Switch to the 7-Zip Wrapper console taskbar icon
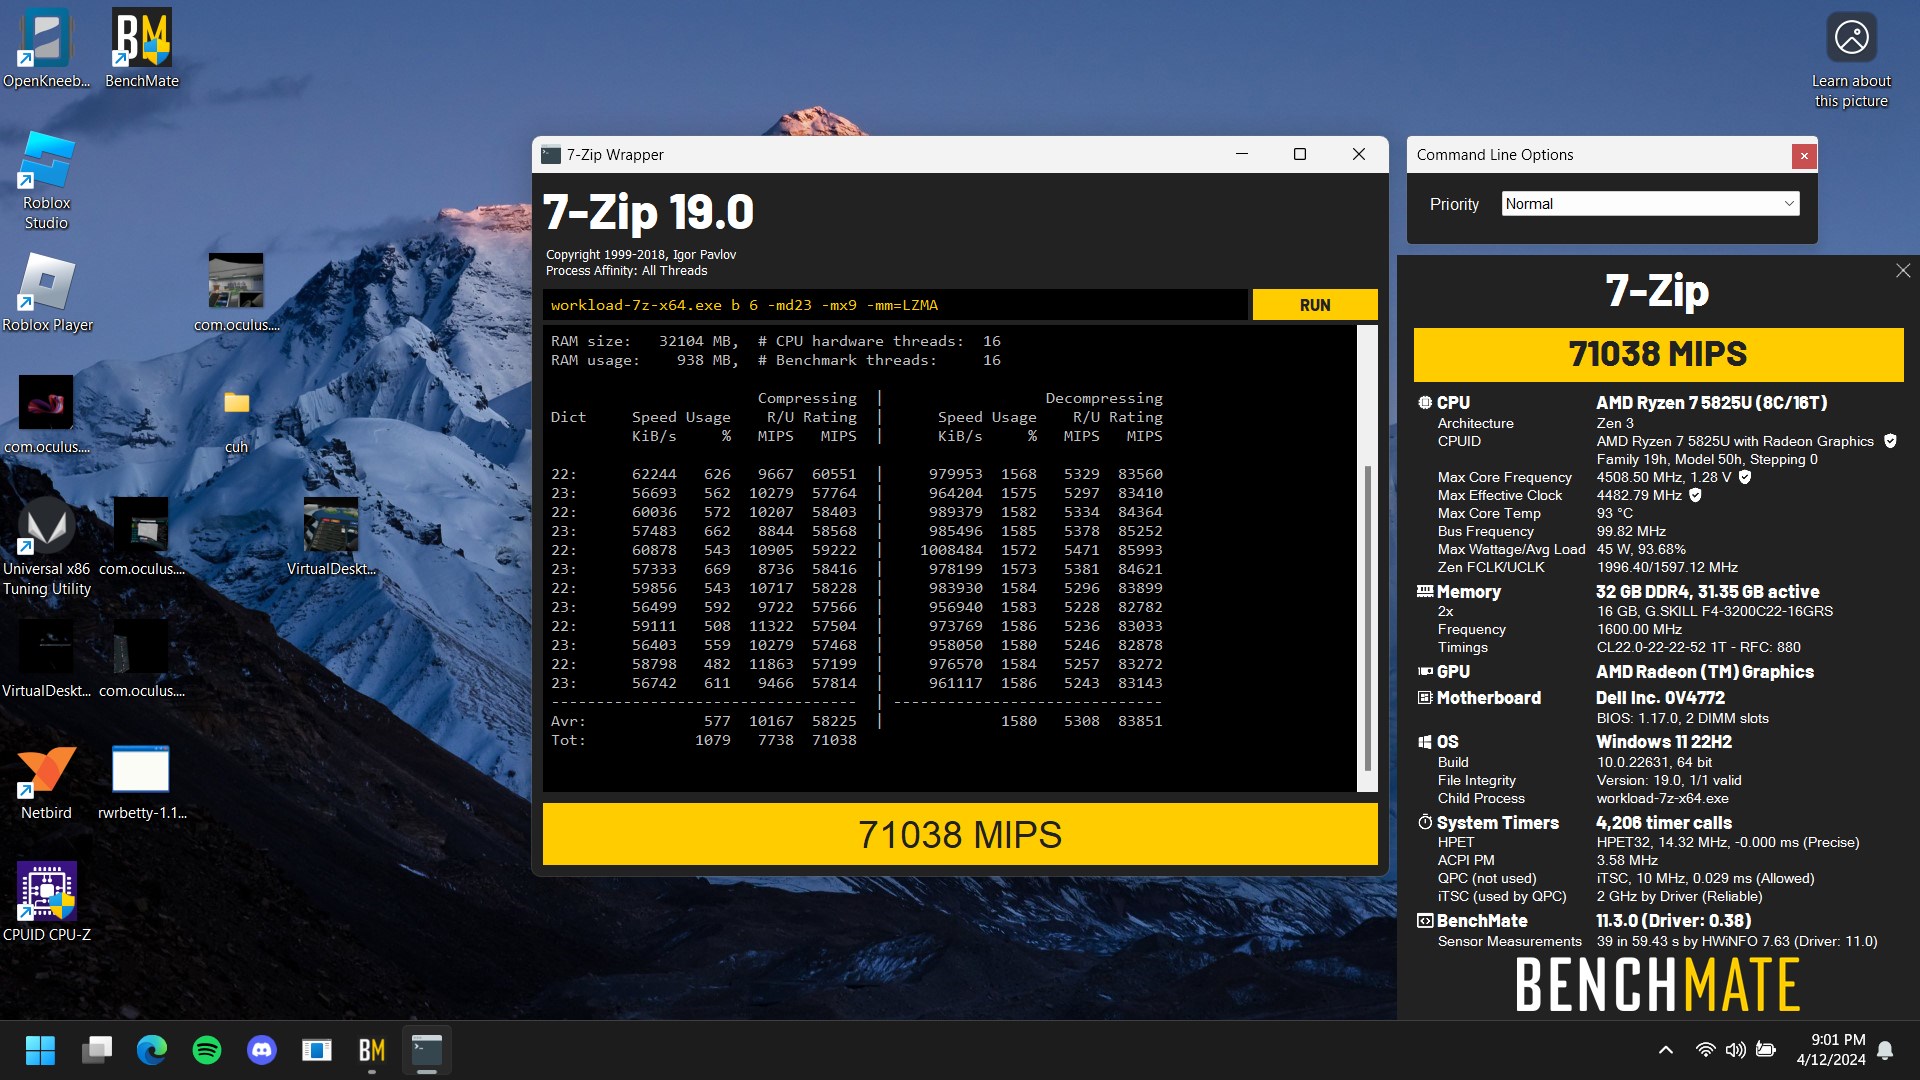The height and width of the screenshot is (1080, 1920). [427, 1050]
